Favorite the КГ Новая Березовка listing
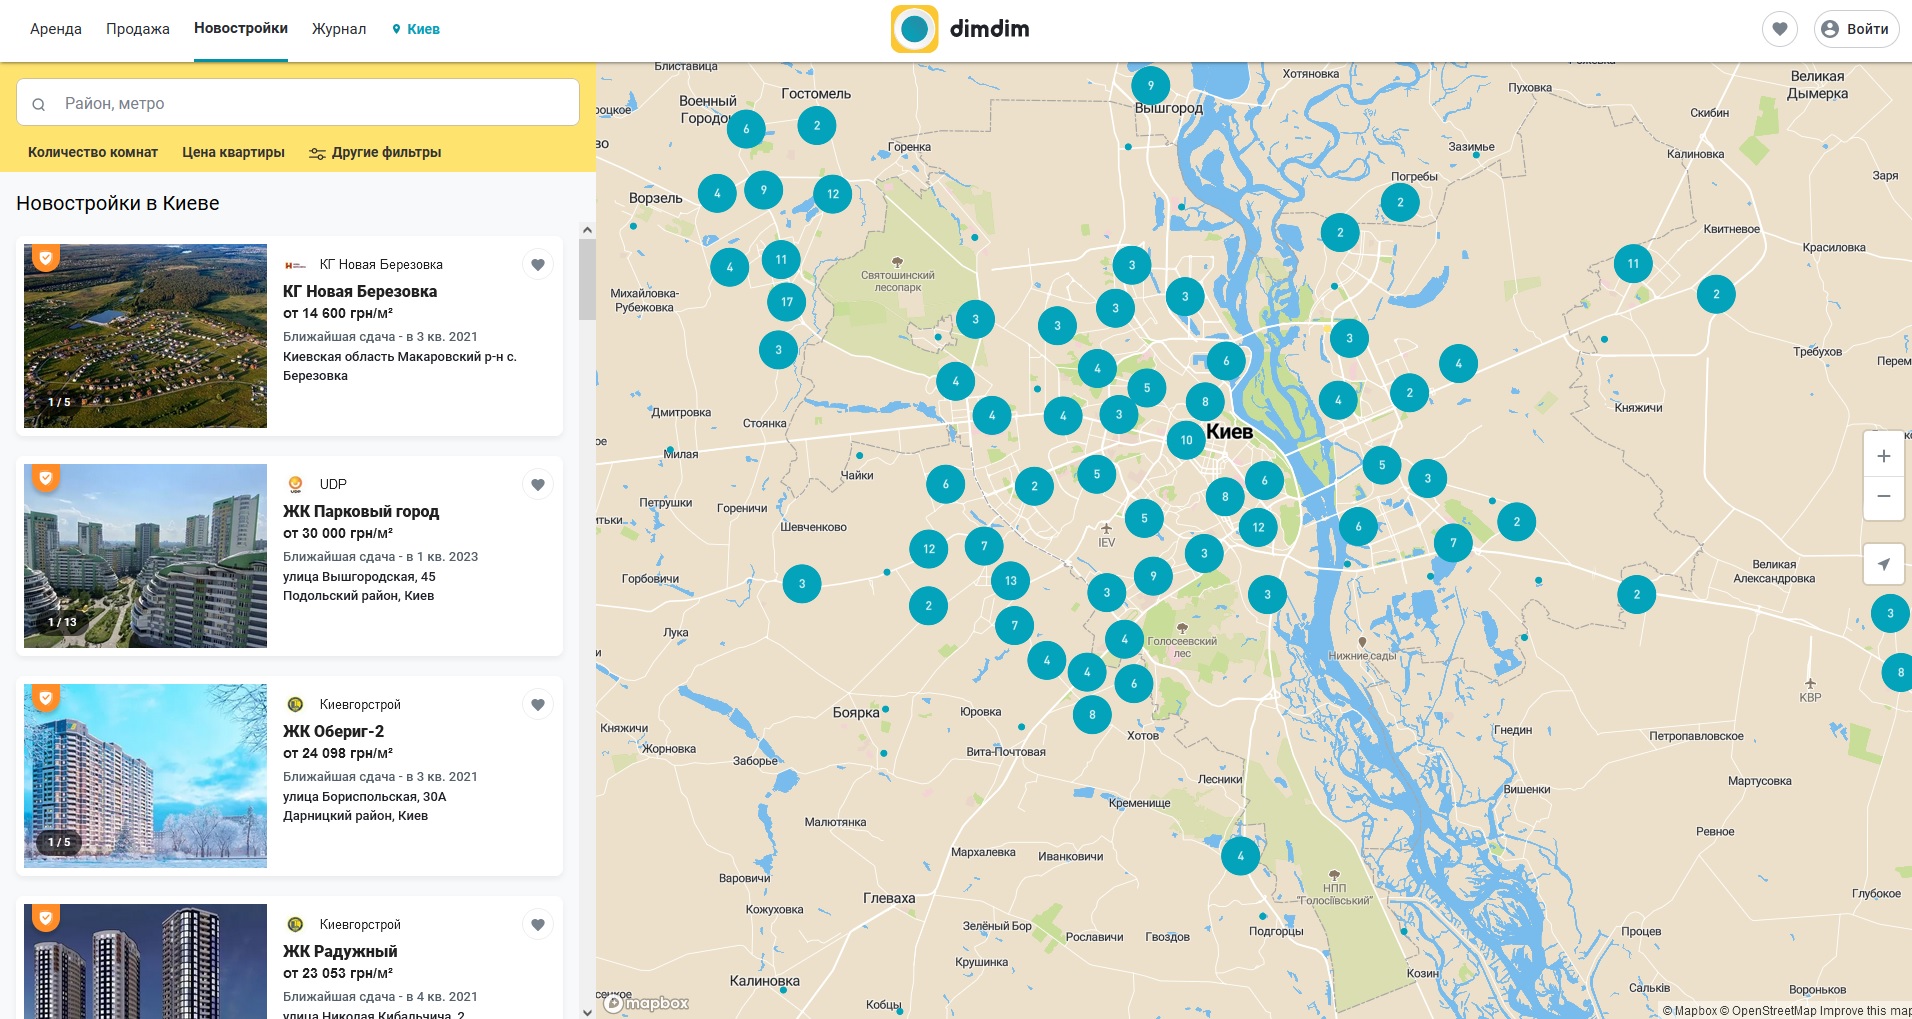This screenshot has width=1912, height=1019. click(x=538, y=264)
